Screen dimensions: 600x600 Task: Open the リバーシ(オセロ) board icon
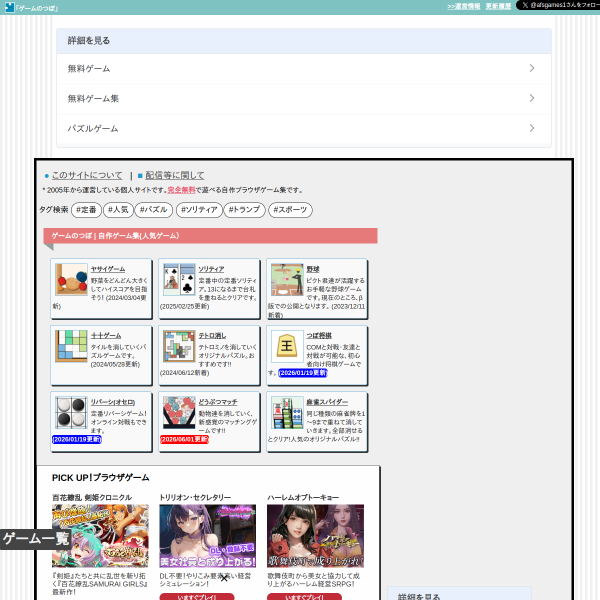point(71,412)
